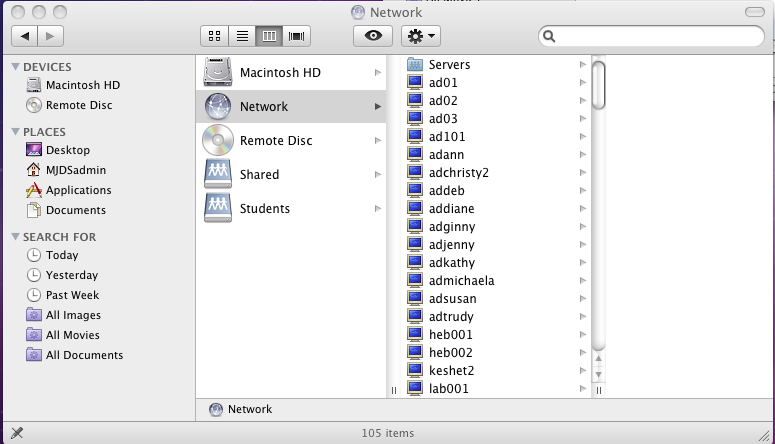Toggle the toolbar with the pill button

click(x=755, y=12)
